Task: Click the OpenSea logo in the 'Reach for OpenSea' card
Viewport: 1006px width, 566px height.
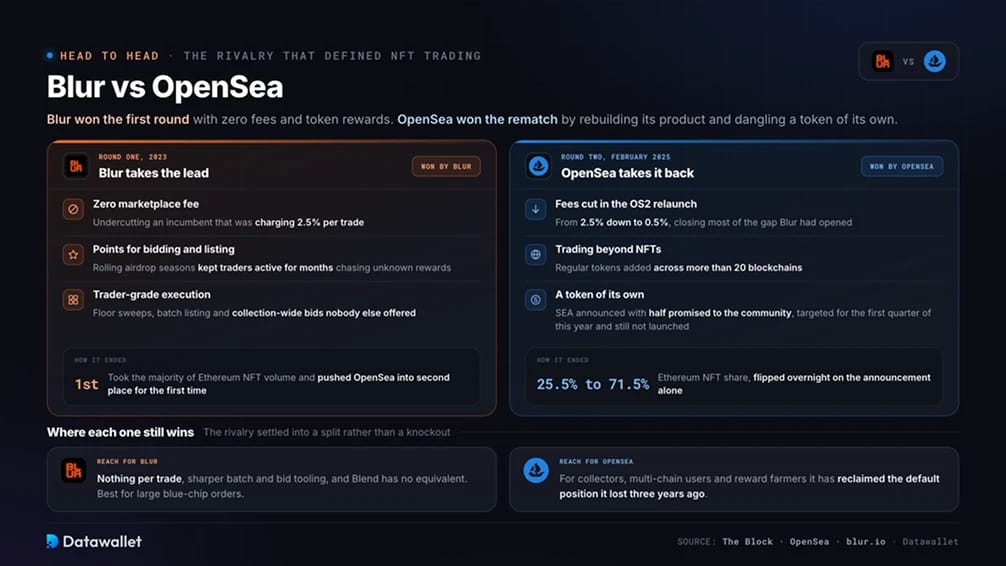Action: 536,470
